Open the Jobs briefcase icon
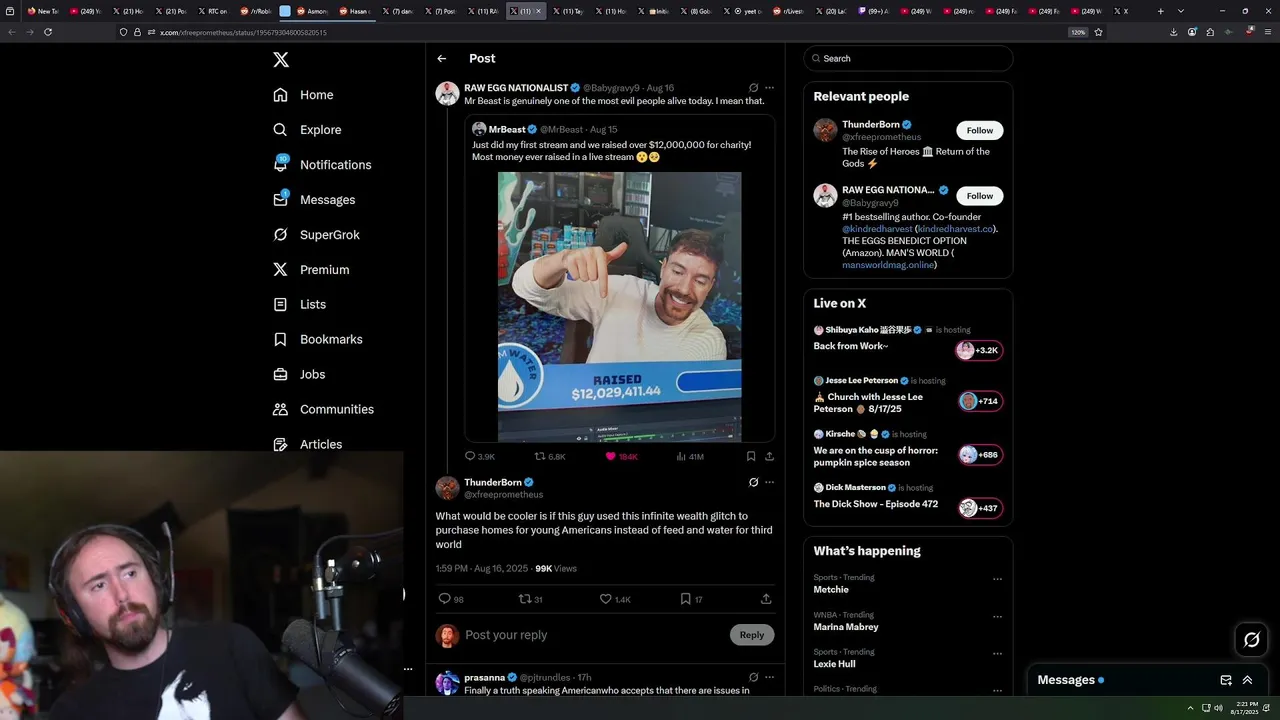The height and width of the screenshot is (720, 1280). click(x=280, y=374)
